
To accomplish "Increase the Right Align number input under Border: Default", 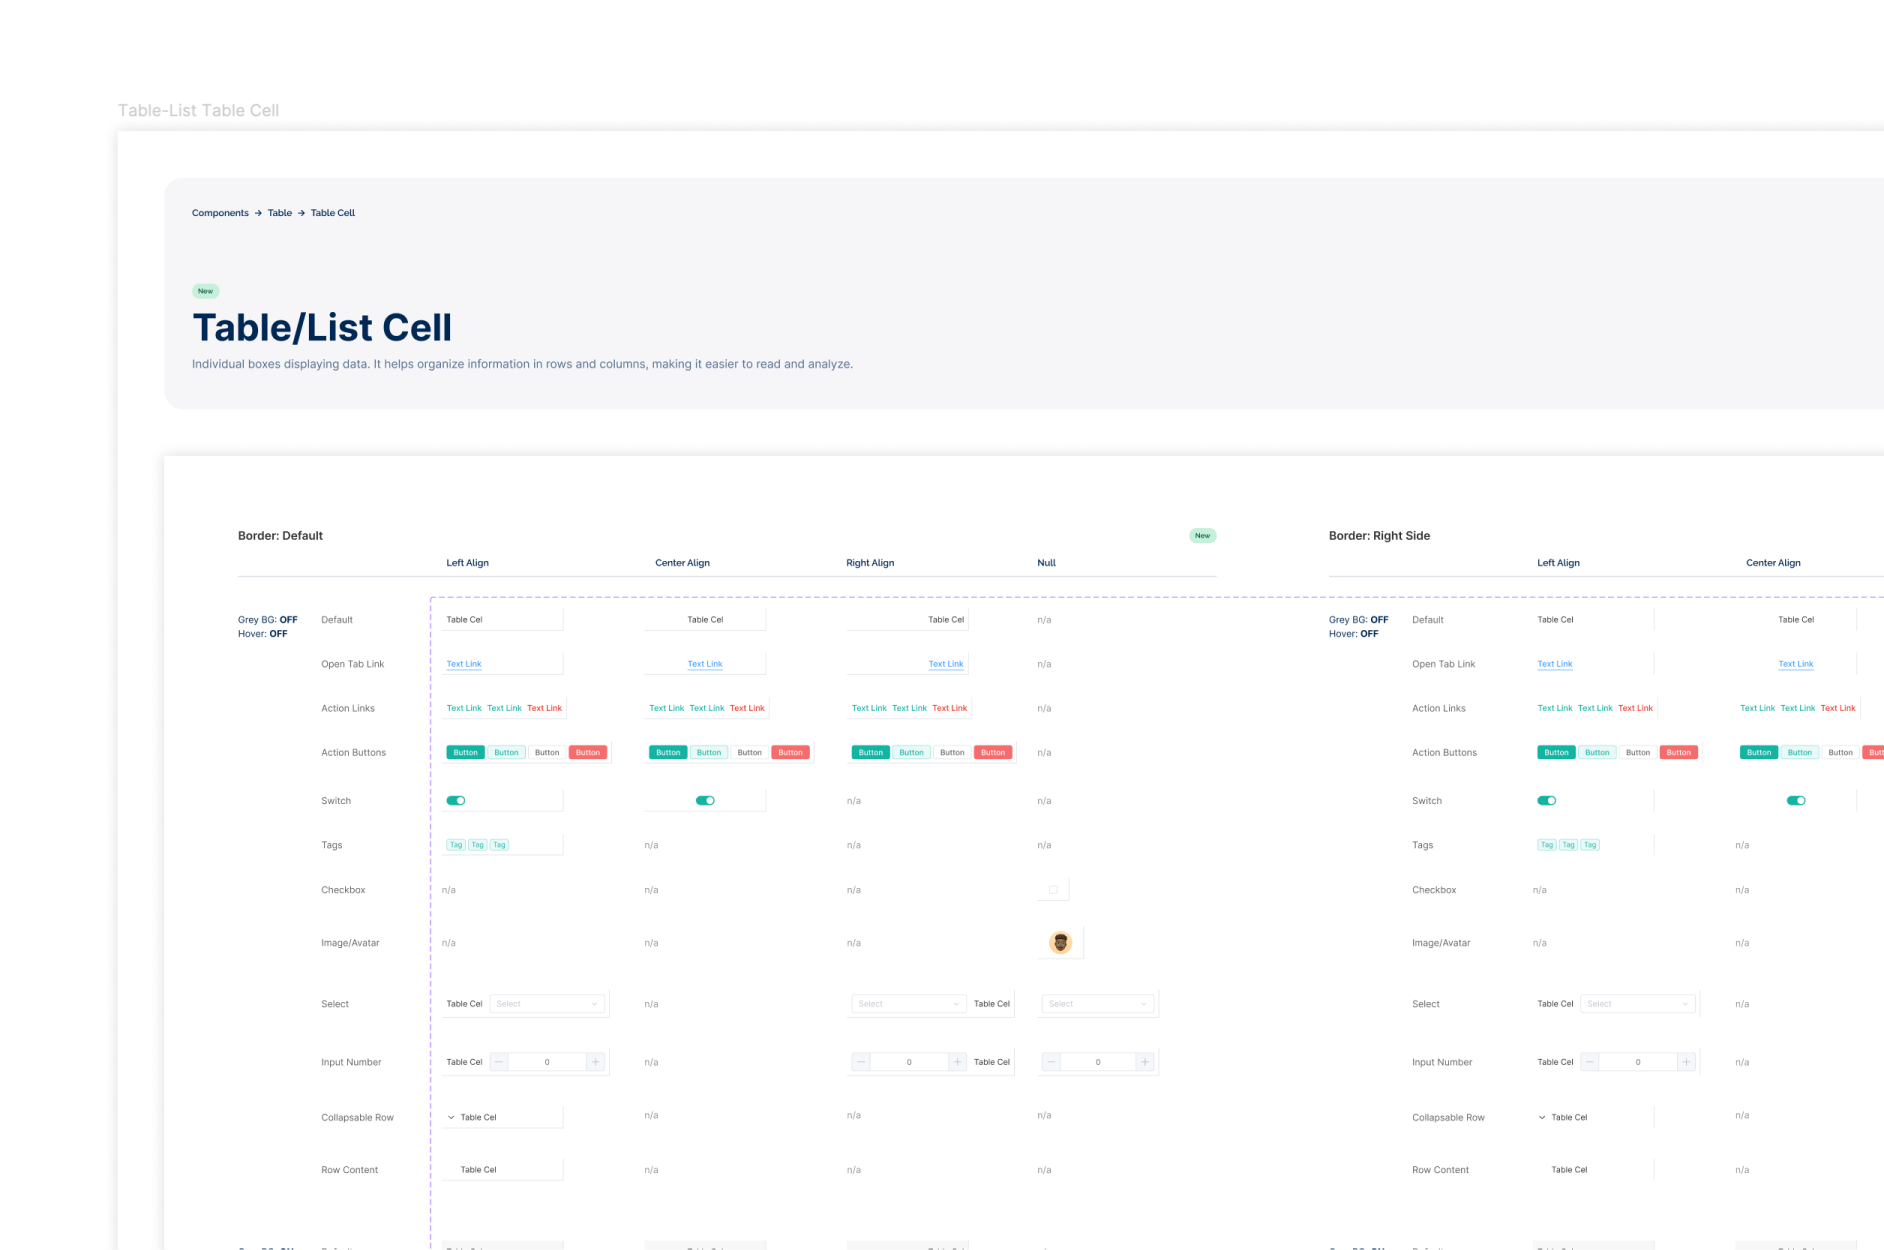I will click(x=957, y=1062).
